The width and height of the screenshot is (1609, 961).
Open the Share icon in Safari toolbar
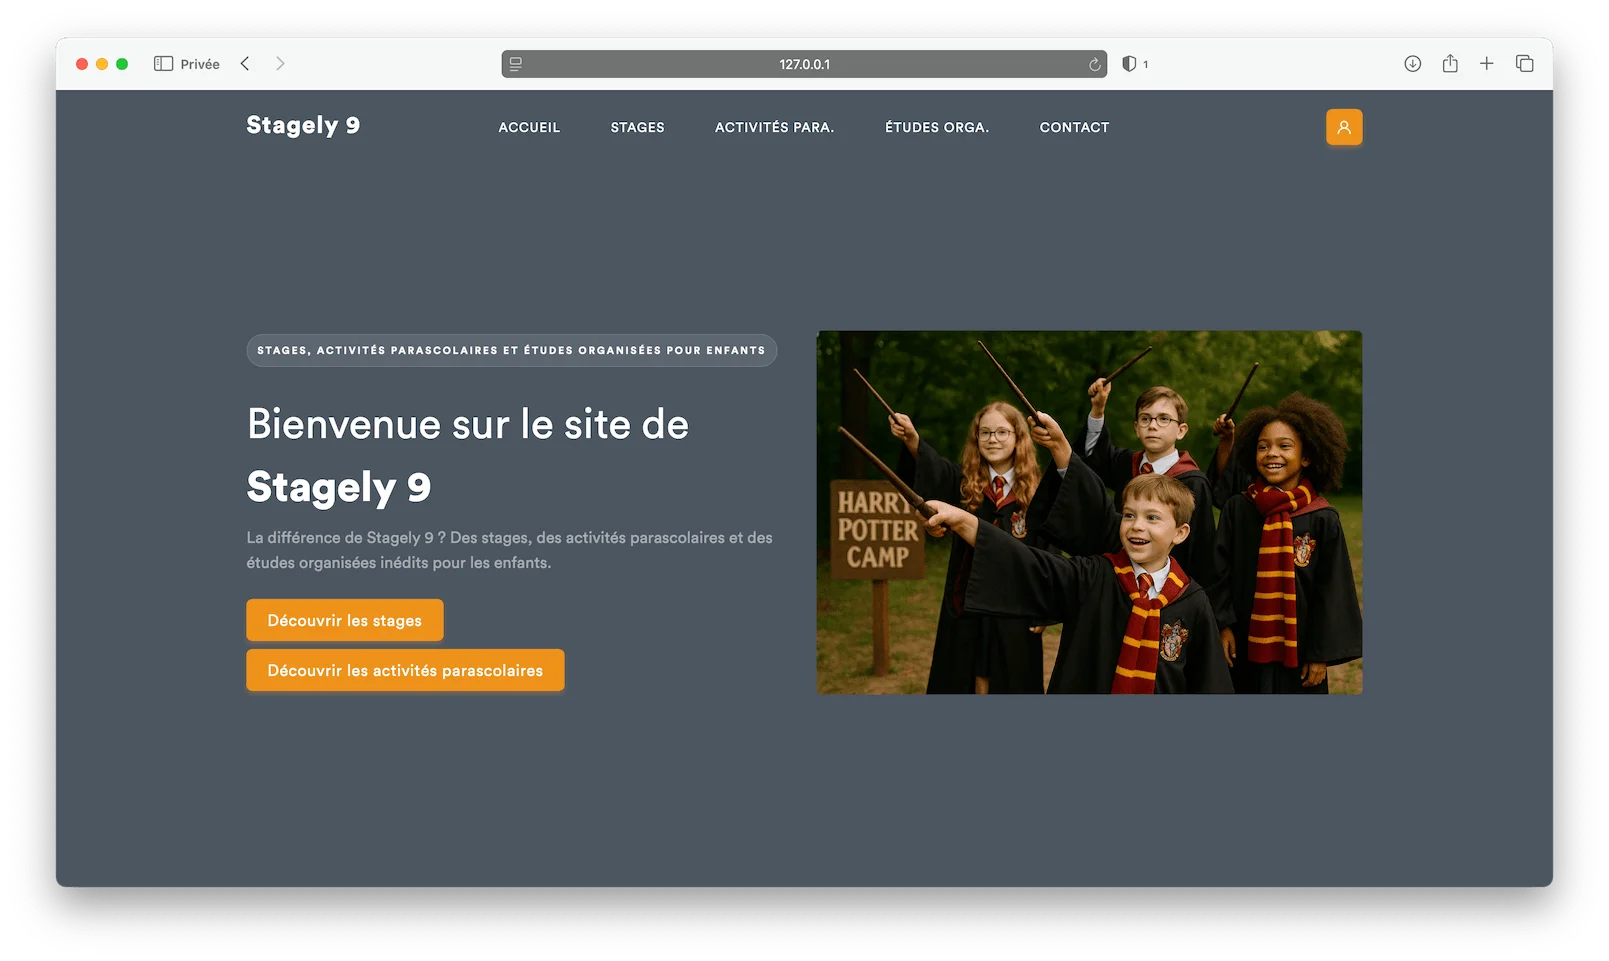point(1450,64)
